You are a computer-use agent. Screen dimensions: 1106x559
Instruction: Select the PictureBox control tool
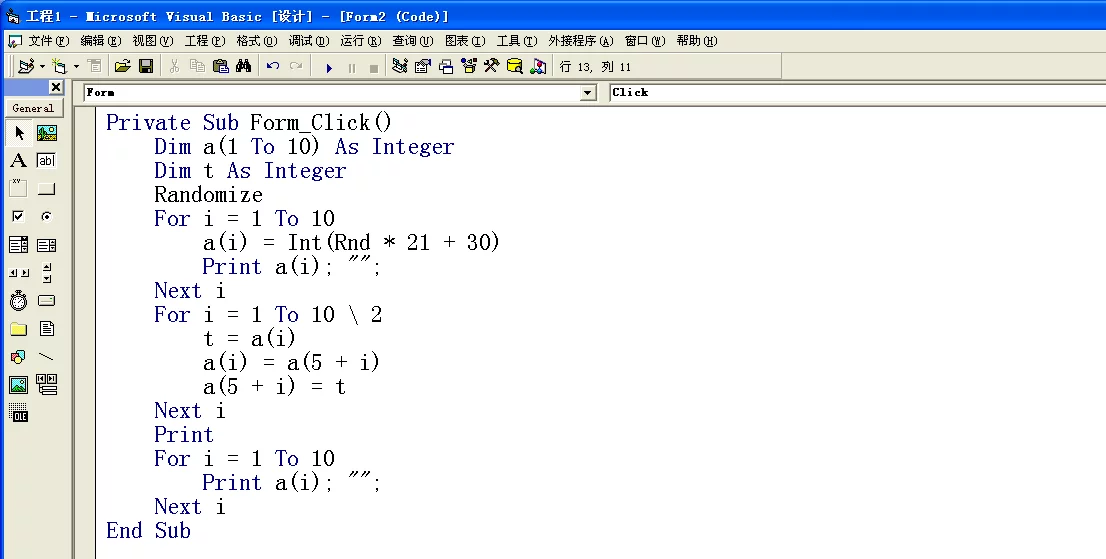click(47, 133)
